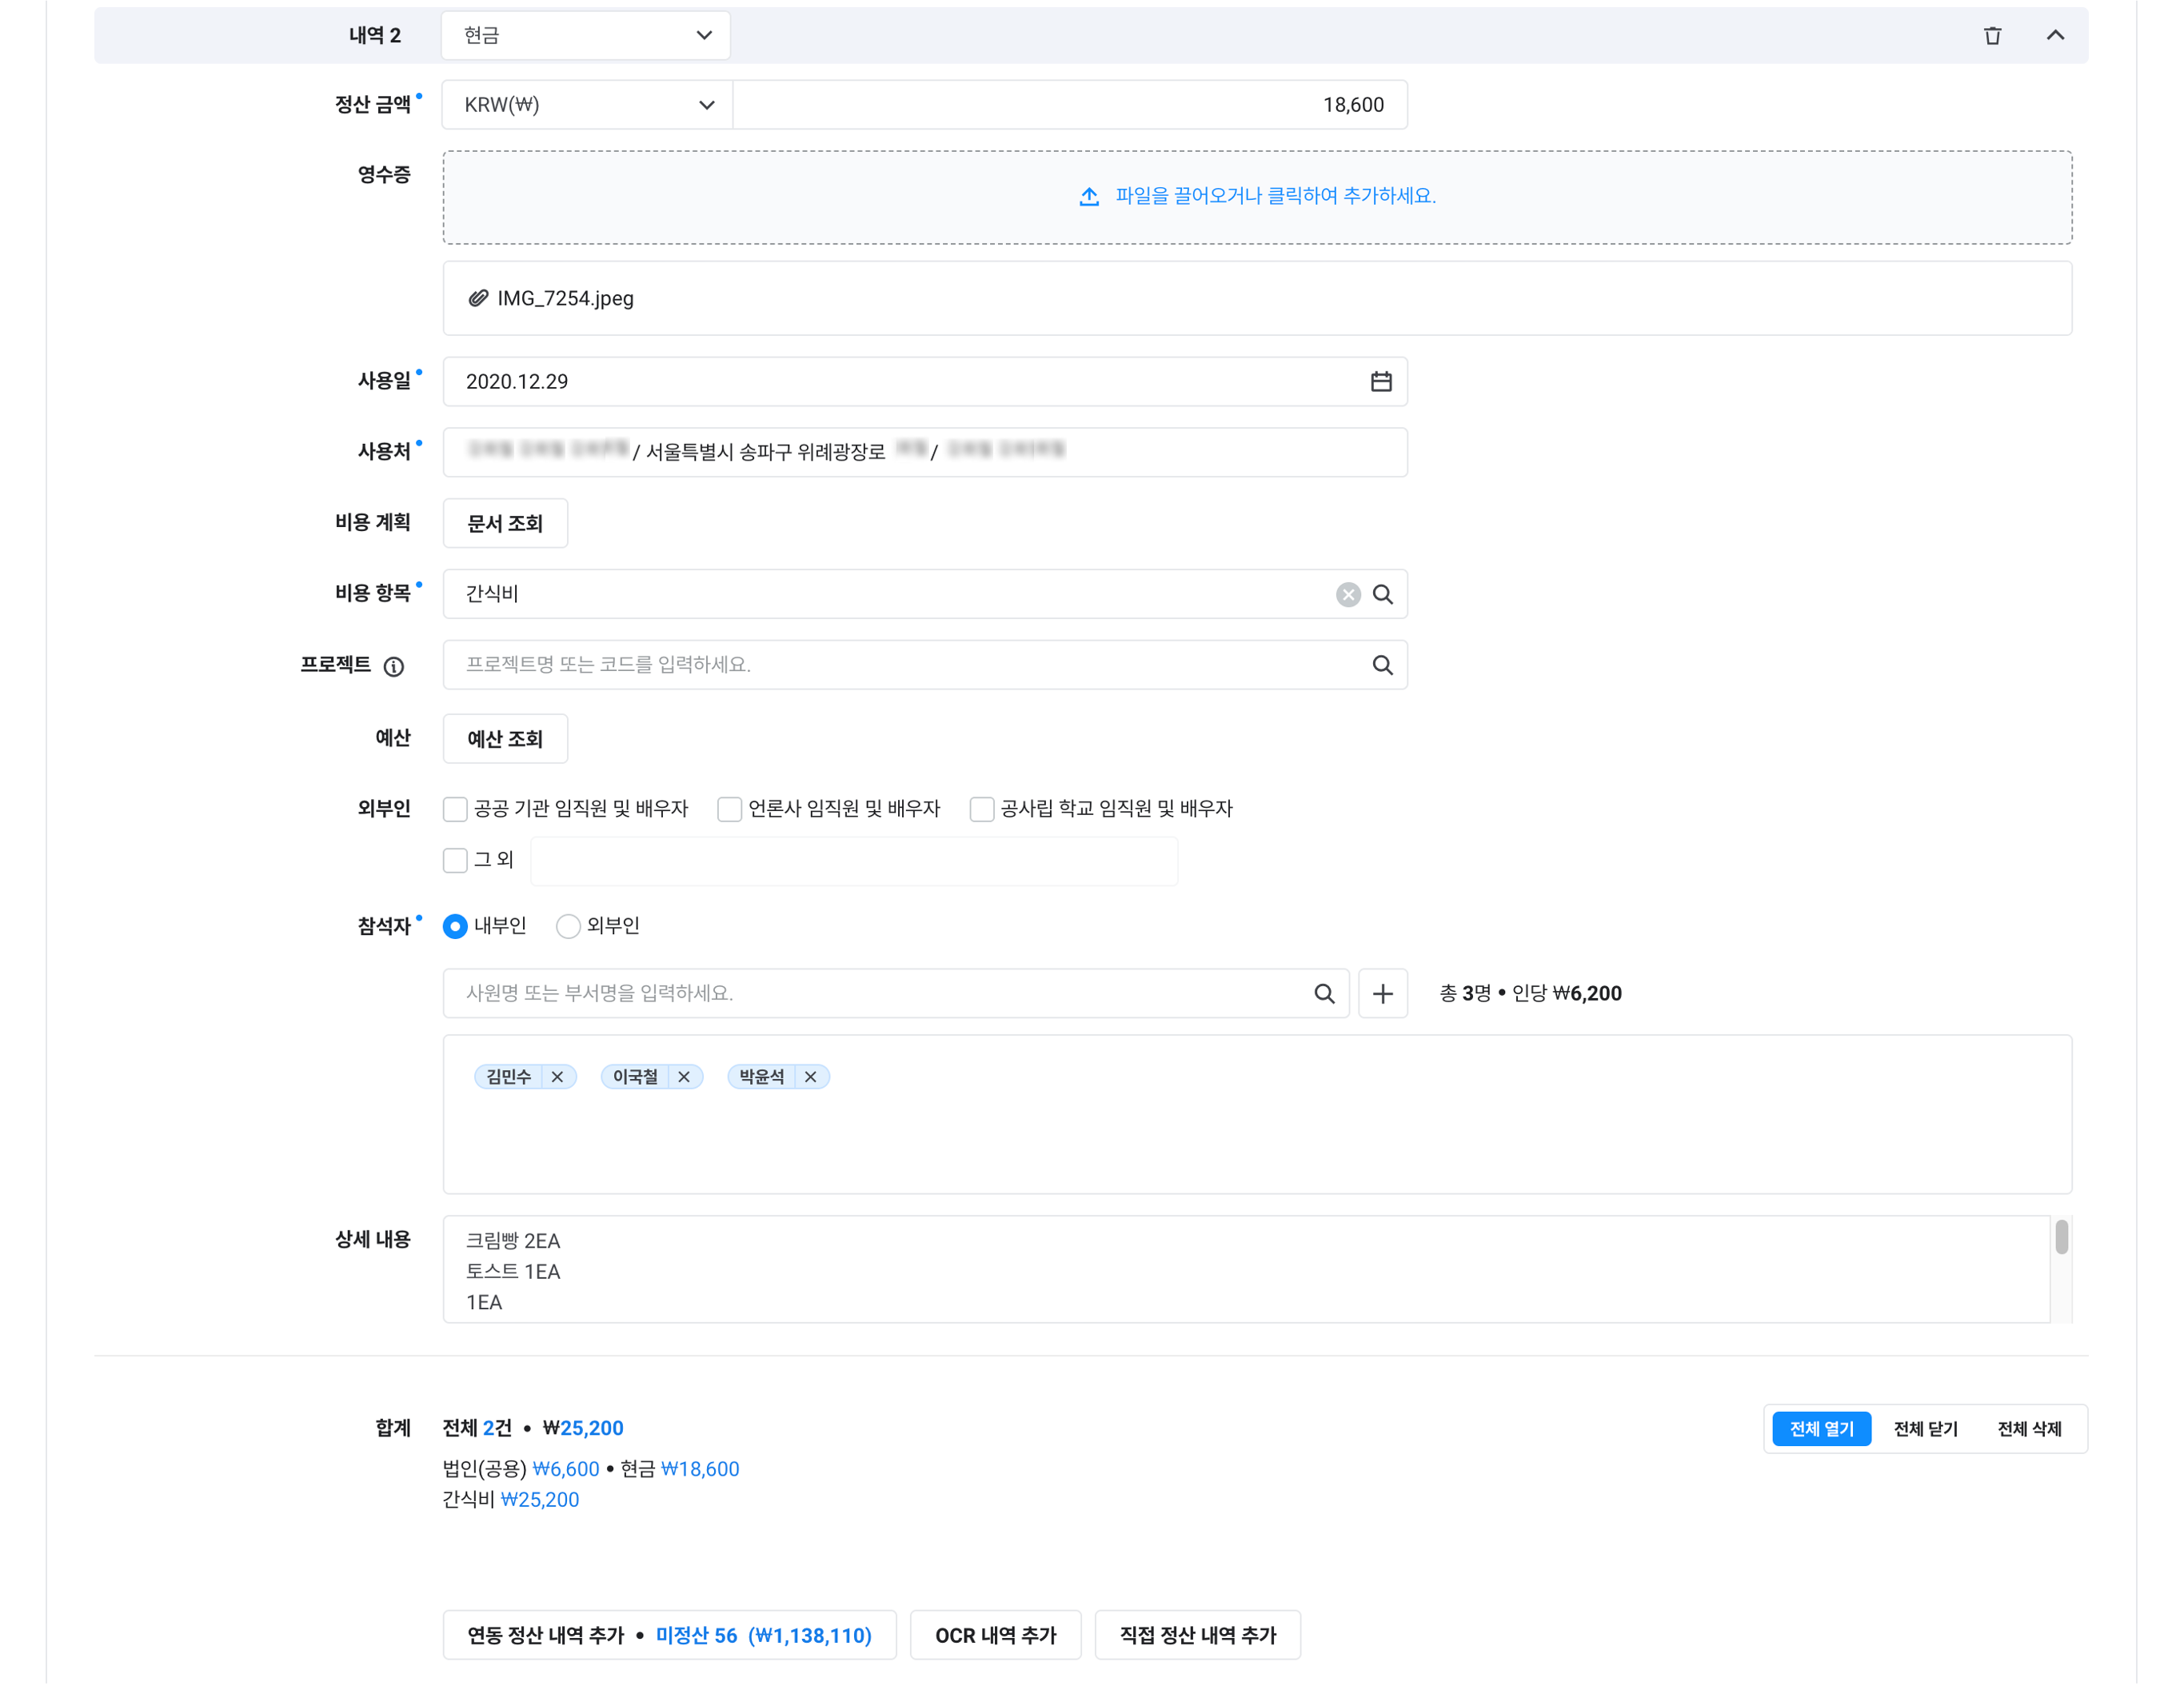Viewport: 2184px width, 1686px height.
Task: Clear the 간식비 expense category
Action: point(1348,594)
